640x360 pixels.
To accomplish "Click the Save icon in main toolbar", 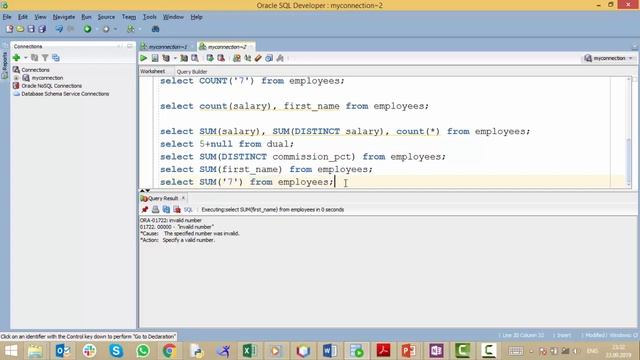I will [31, 29].
